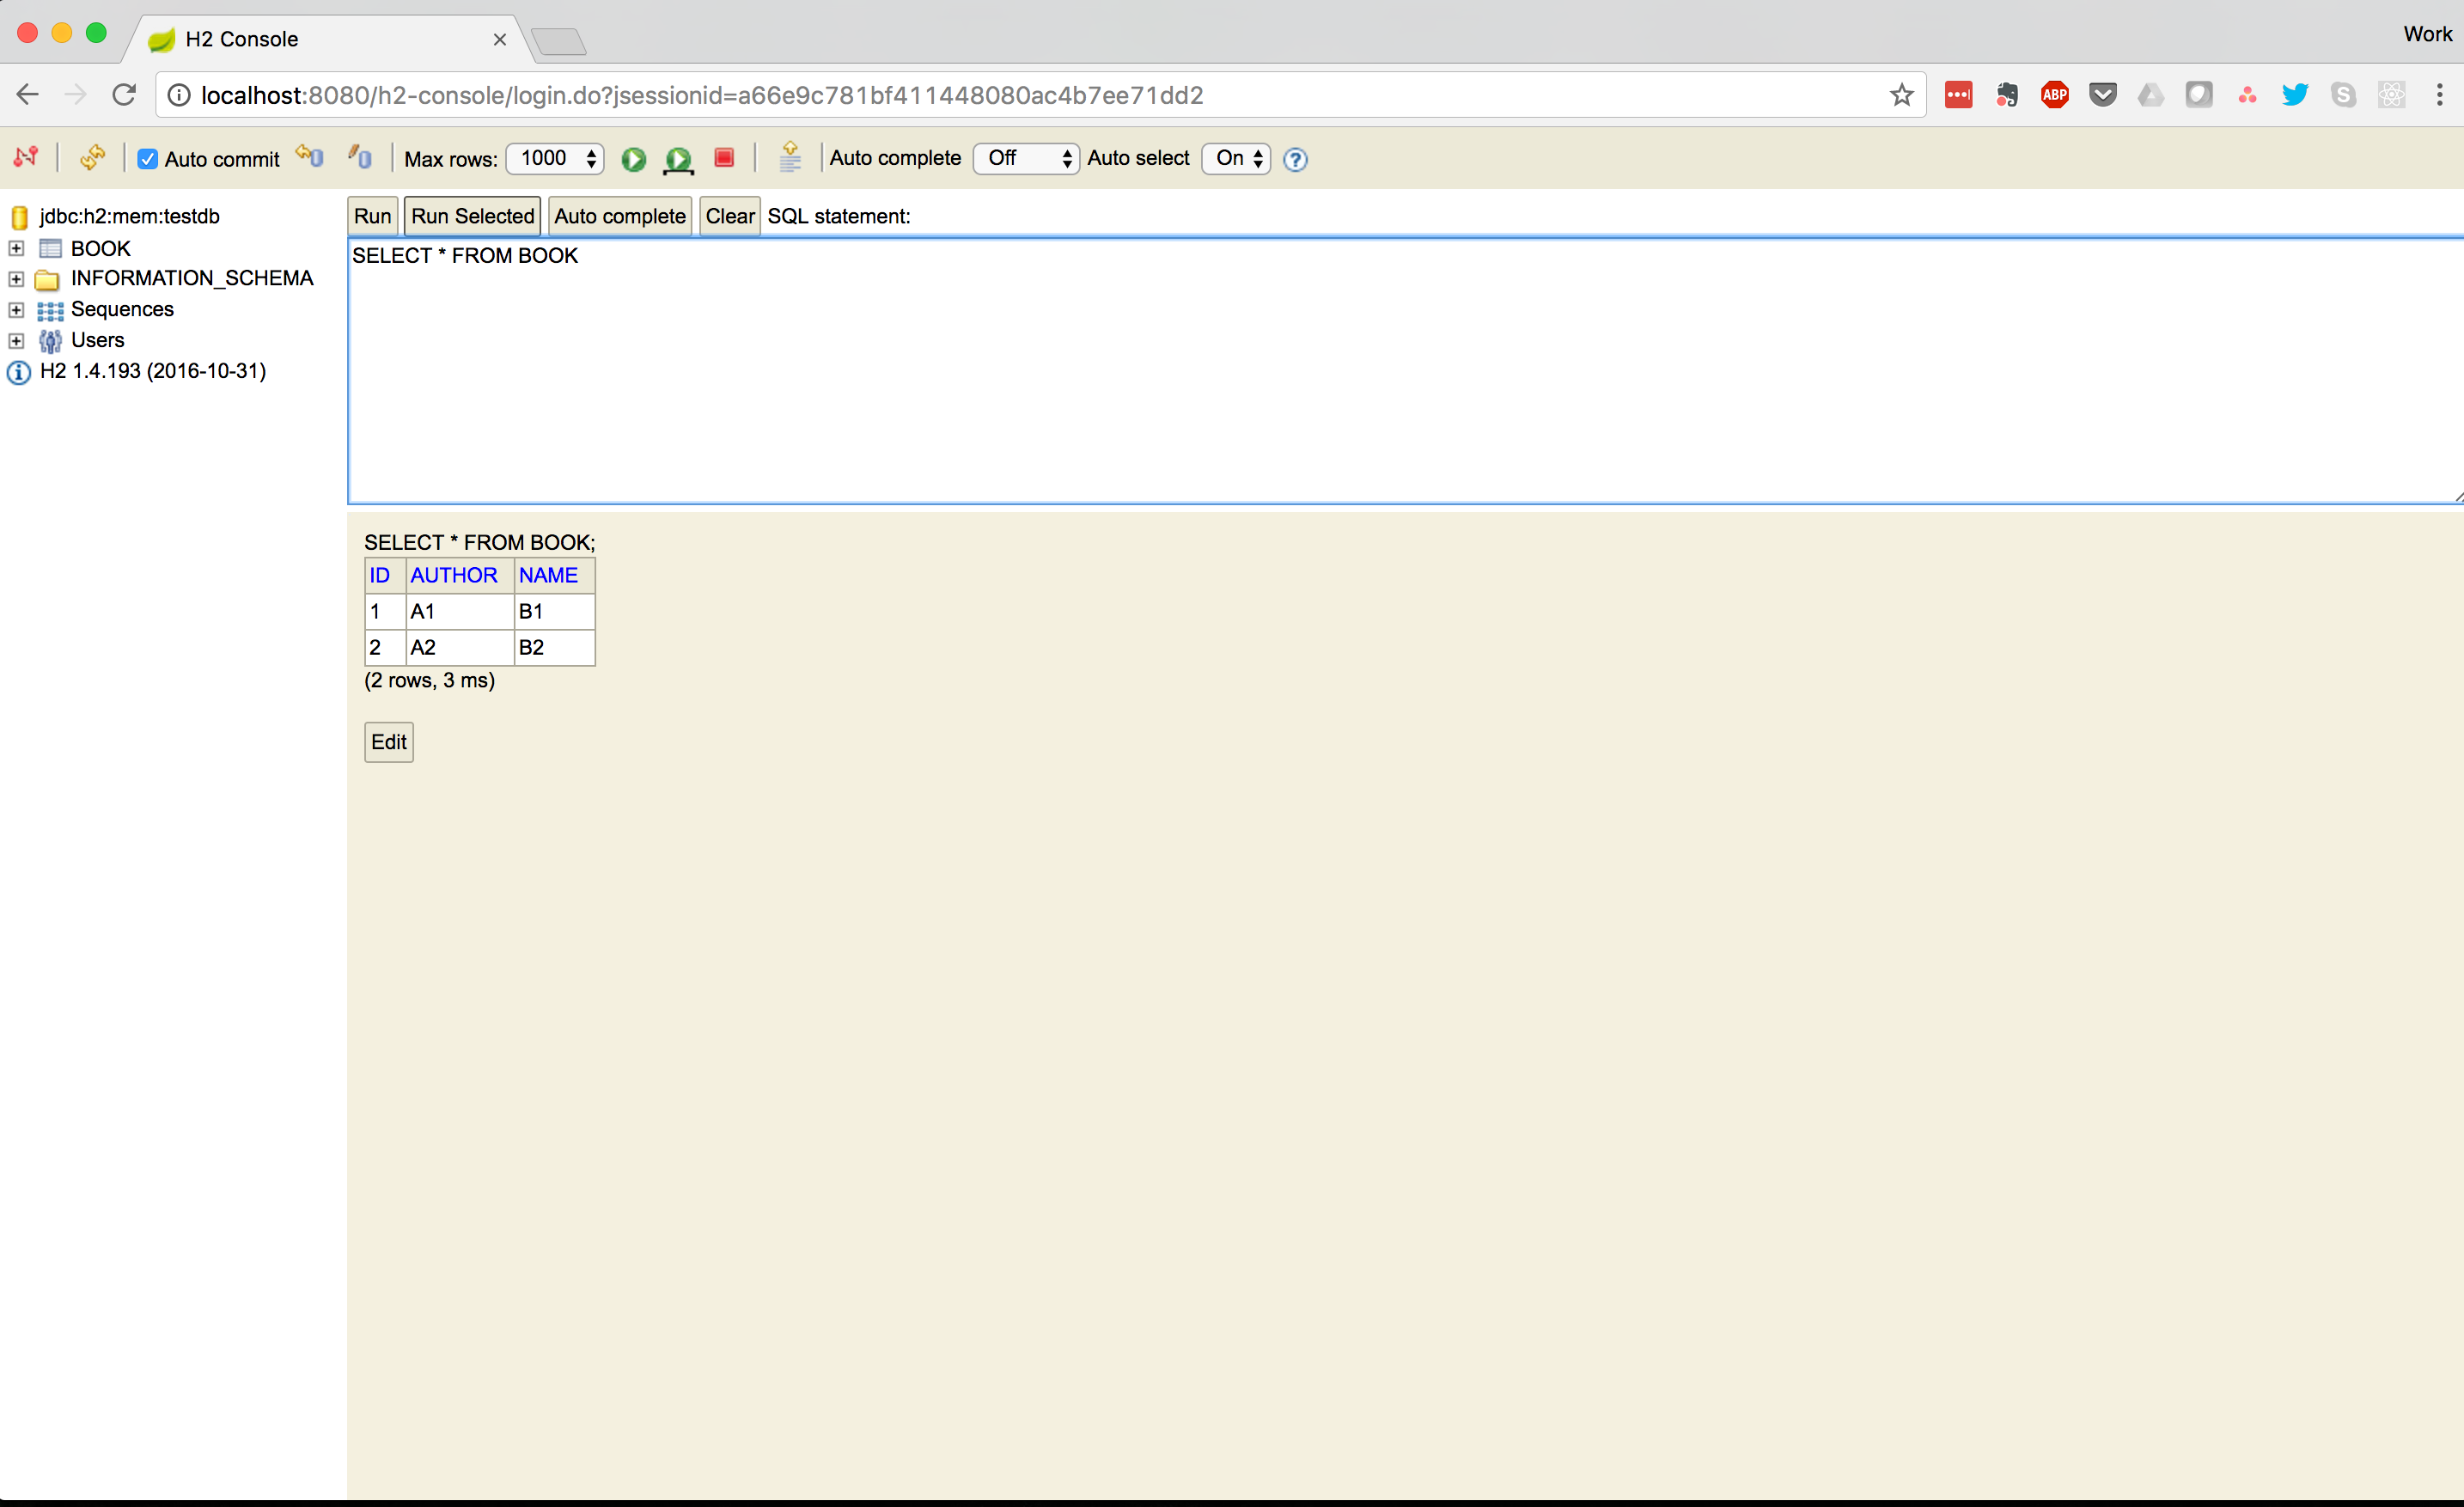Toggle the Auto commit checkbox
The width and height of the screenshot is (2464, 1507).
(x=148, y=159)
